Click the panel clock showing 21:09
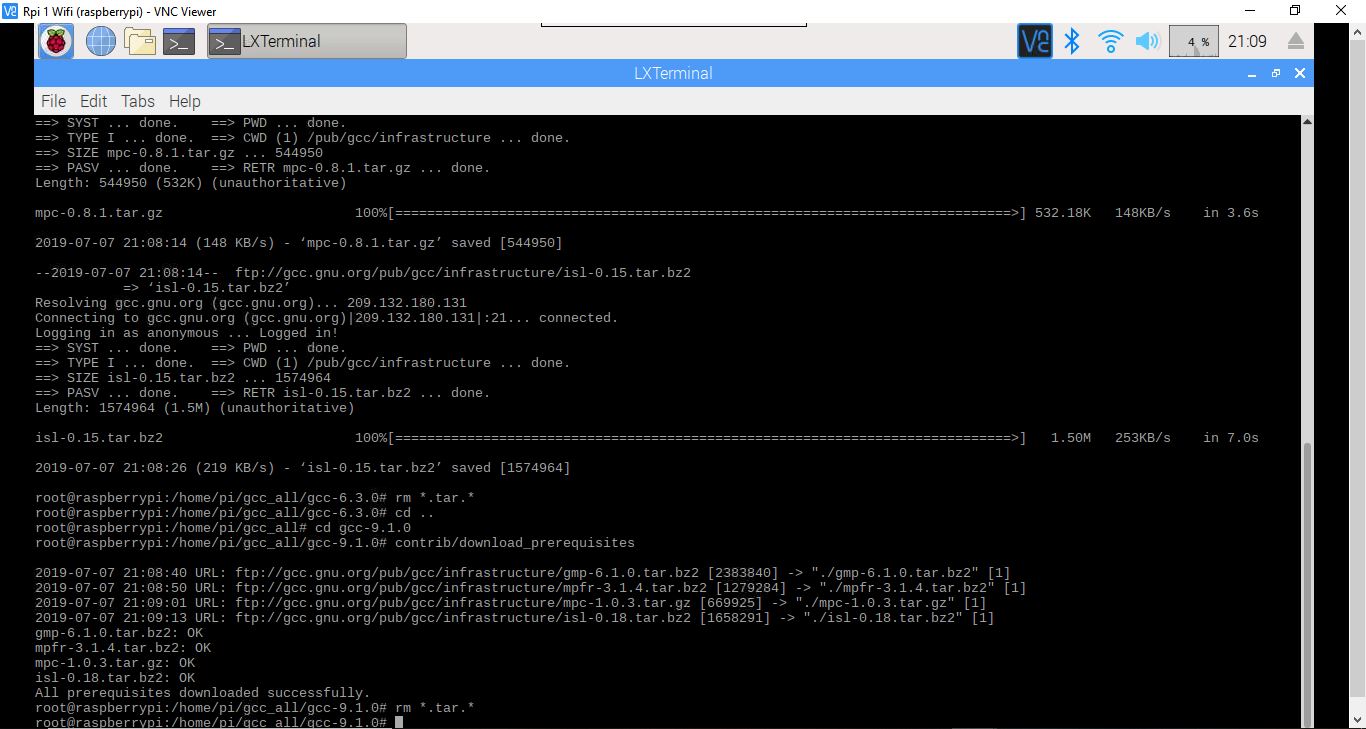This screenshot has height=729, width=1366. tap(1247, 41)
